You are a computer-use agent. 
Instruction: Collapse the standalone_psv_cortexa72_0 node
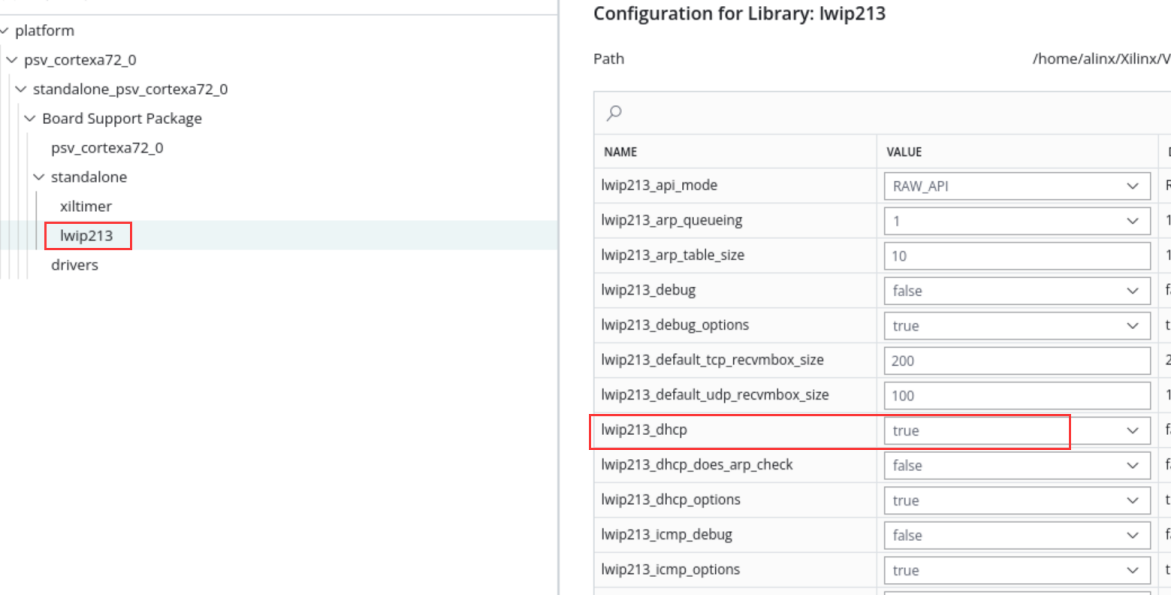[x=20, y=90]
